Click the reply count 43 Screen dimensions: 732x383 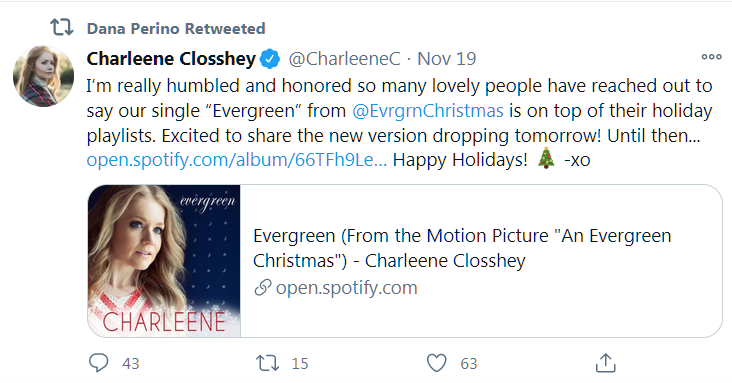click(131, 363)
